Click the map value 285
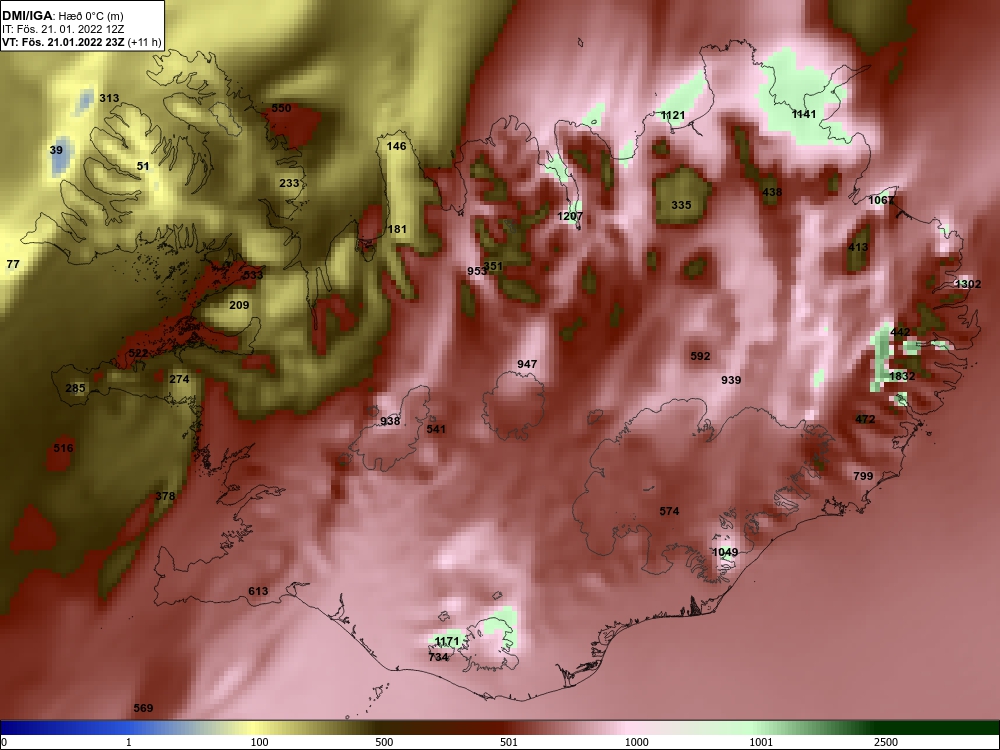Viewport: 1000px width, 750px height. coord(75,388)
